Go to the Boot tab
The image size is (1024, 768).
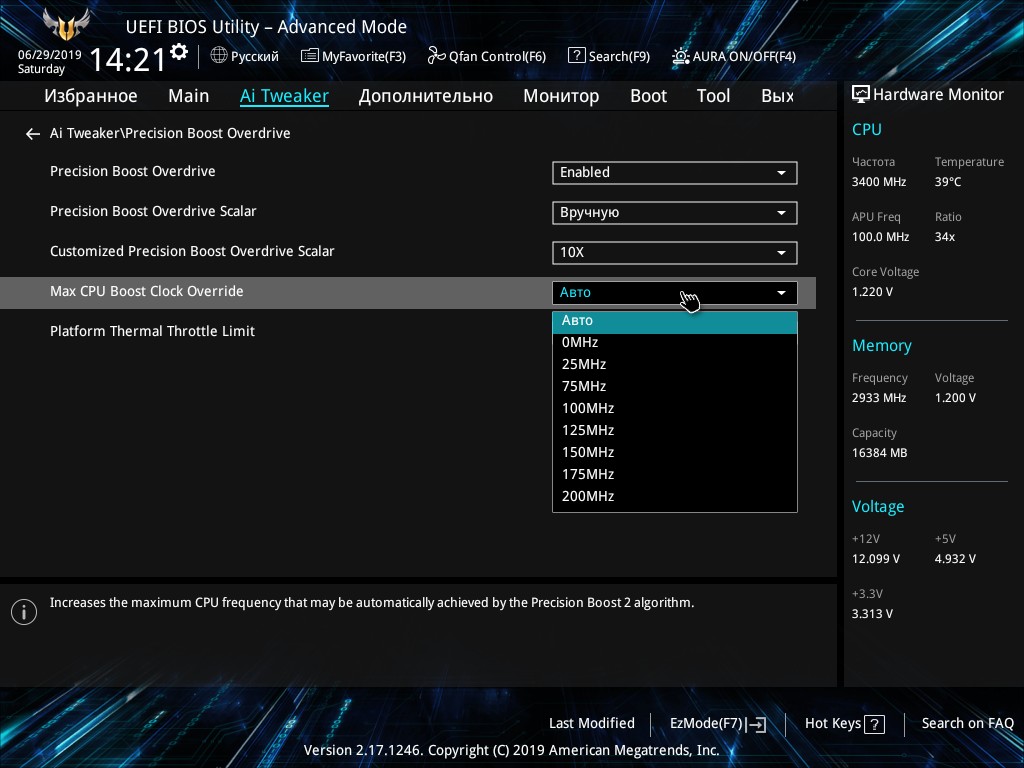click(x=648, y=96)
